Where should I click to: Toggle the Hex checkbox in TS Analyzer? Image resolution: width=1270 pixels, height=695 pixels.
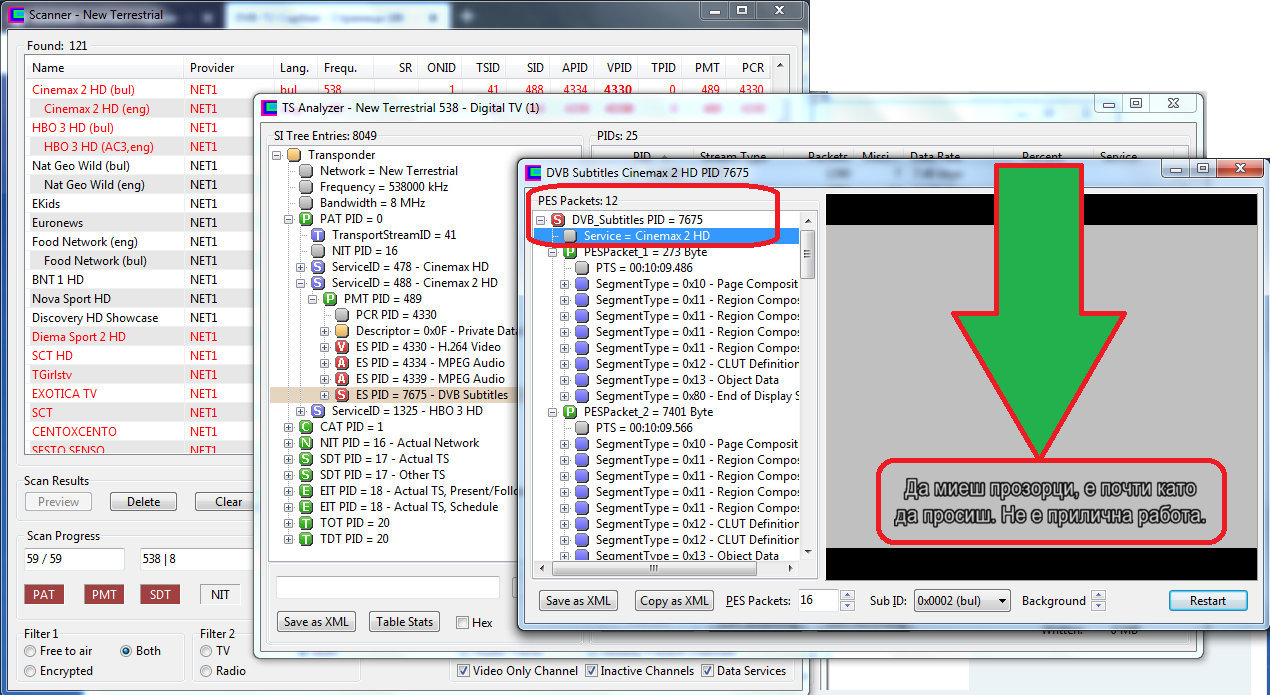pyautogui.click(x=462, y=622)
